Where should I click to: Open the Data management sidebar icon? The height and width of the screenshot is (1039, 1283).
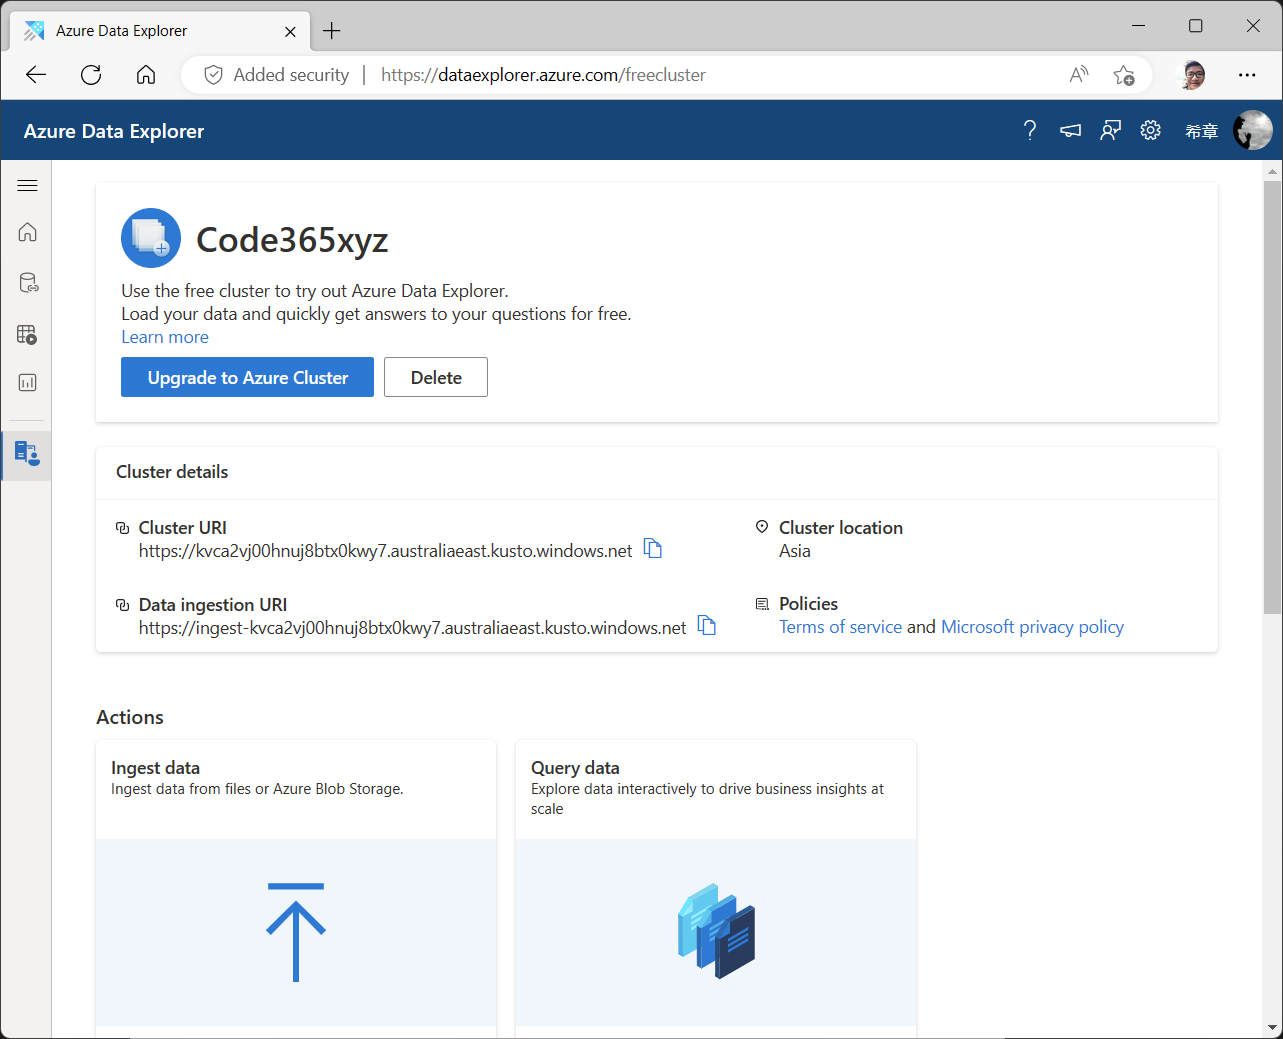click(x=28, y=283)
